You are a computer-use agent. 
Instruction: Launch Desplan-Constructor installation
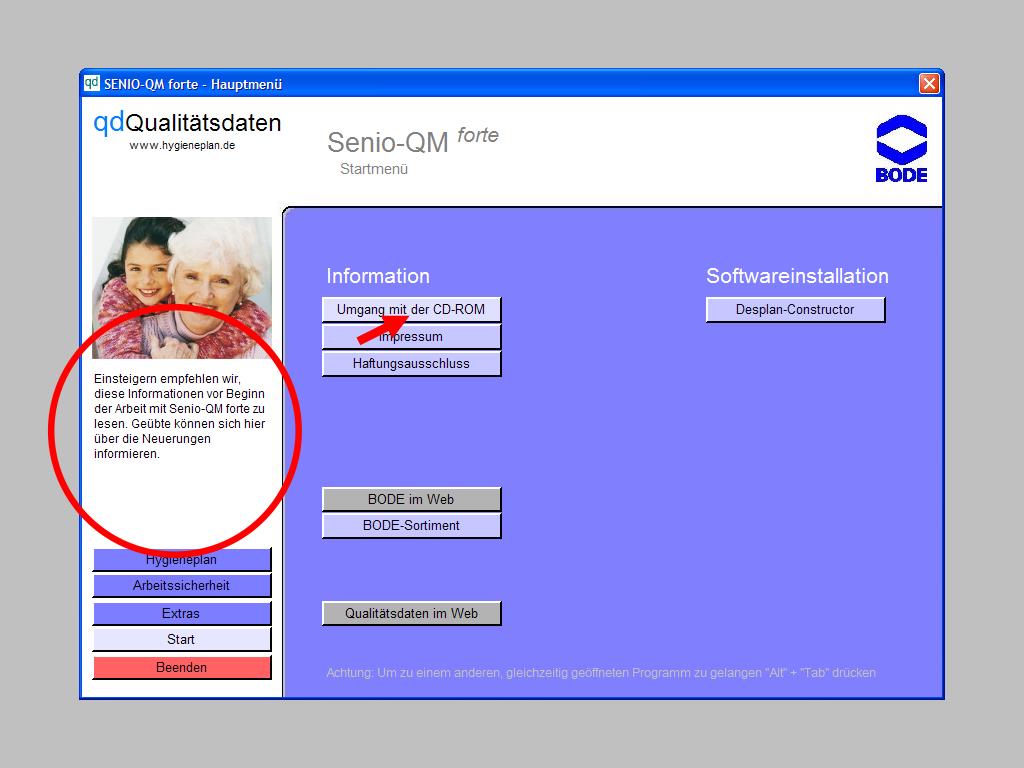[795, 310]
